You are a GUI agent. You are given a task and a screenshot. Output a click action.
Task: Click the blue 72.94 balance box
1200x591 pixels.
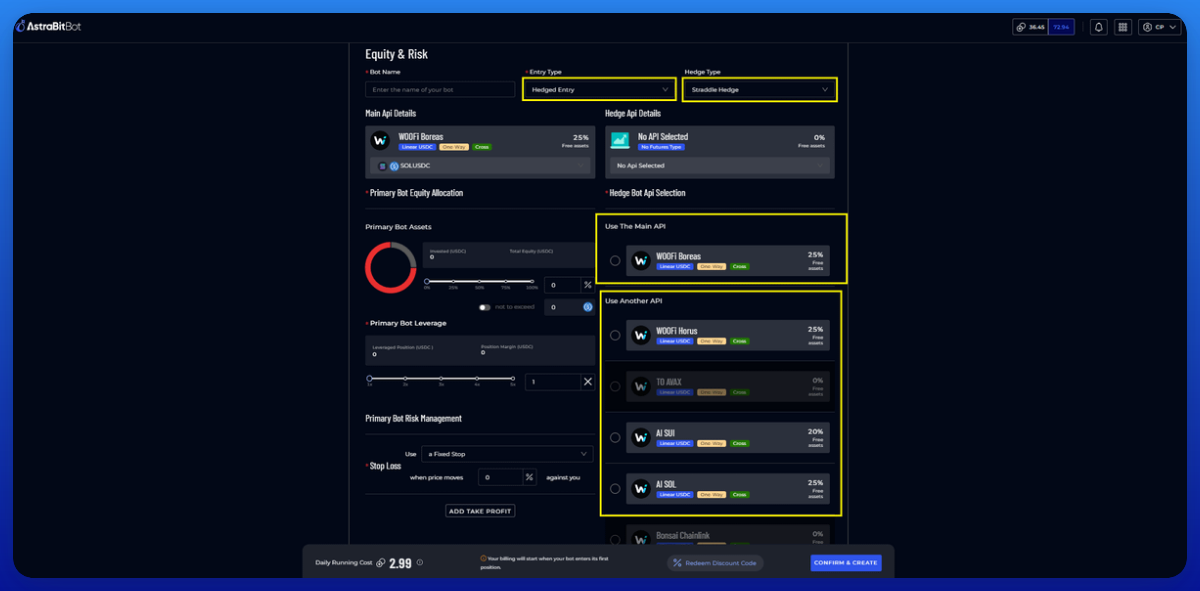click(1063, 27)
